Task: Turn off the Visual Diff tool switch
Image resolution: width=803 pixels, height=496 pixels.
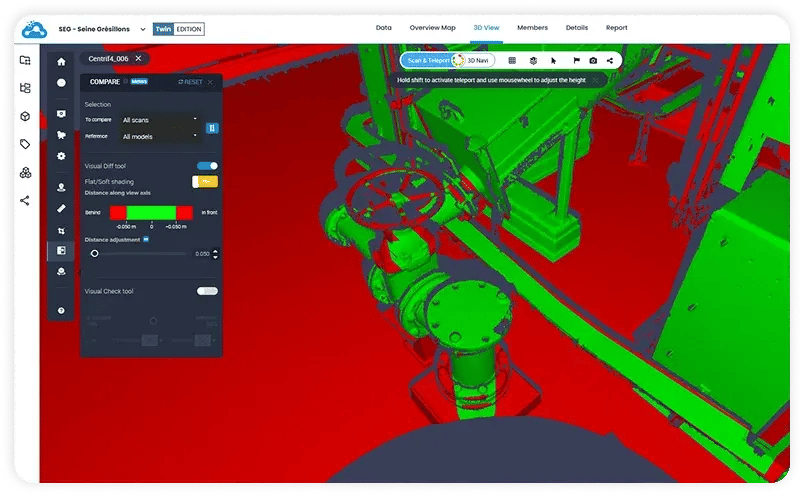Action: [207, 166]
